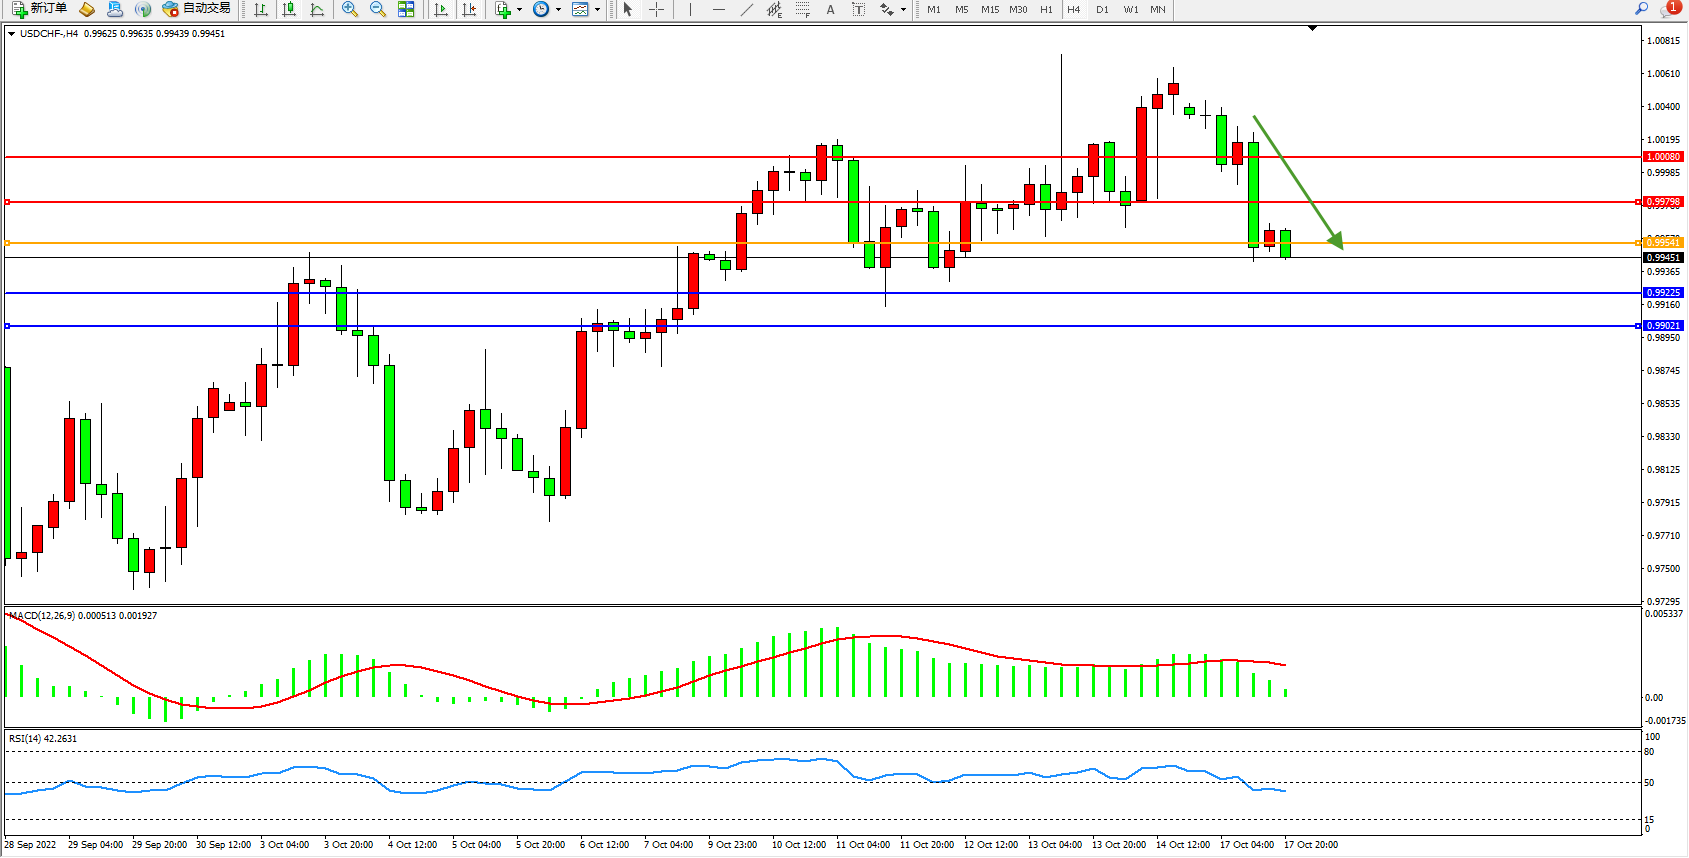Screen dimensions: 1689x858
Task: Expand the periodicity clock dropdown
Action: point(558,10)
